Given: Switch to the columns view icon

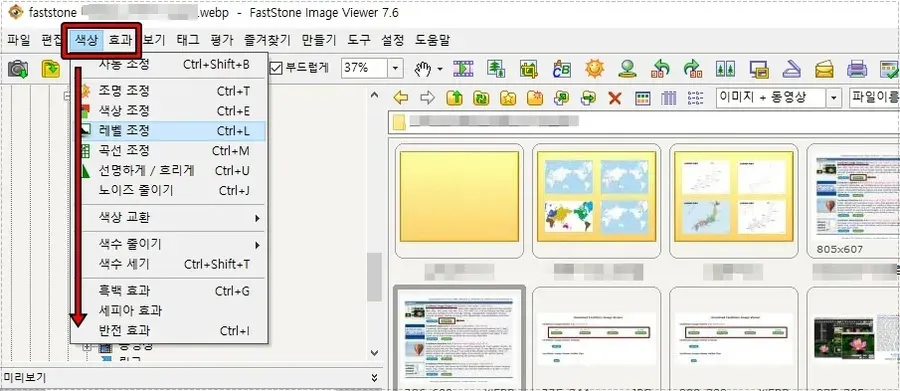Looking at the screenshot, I should point(669,98).
